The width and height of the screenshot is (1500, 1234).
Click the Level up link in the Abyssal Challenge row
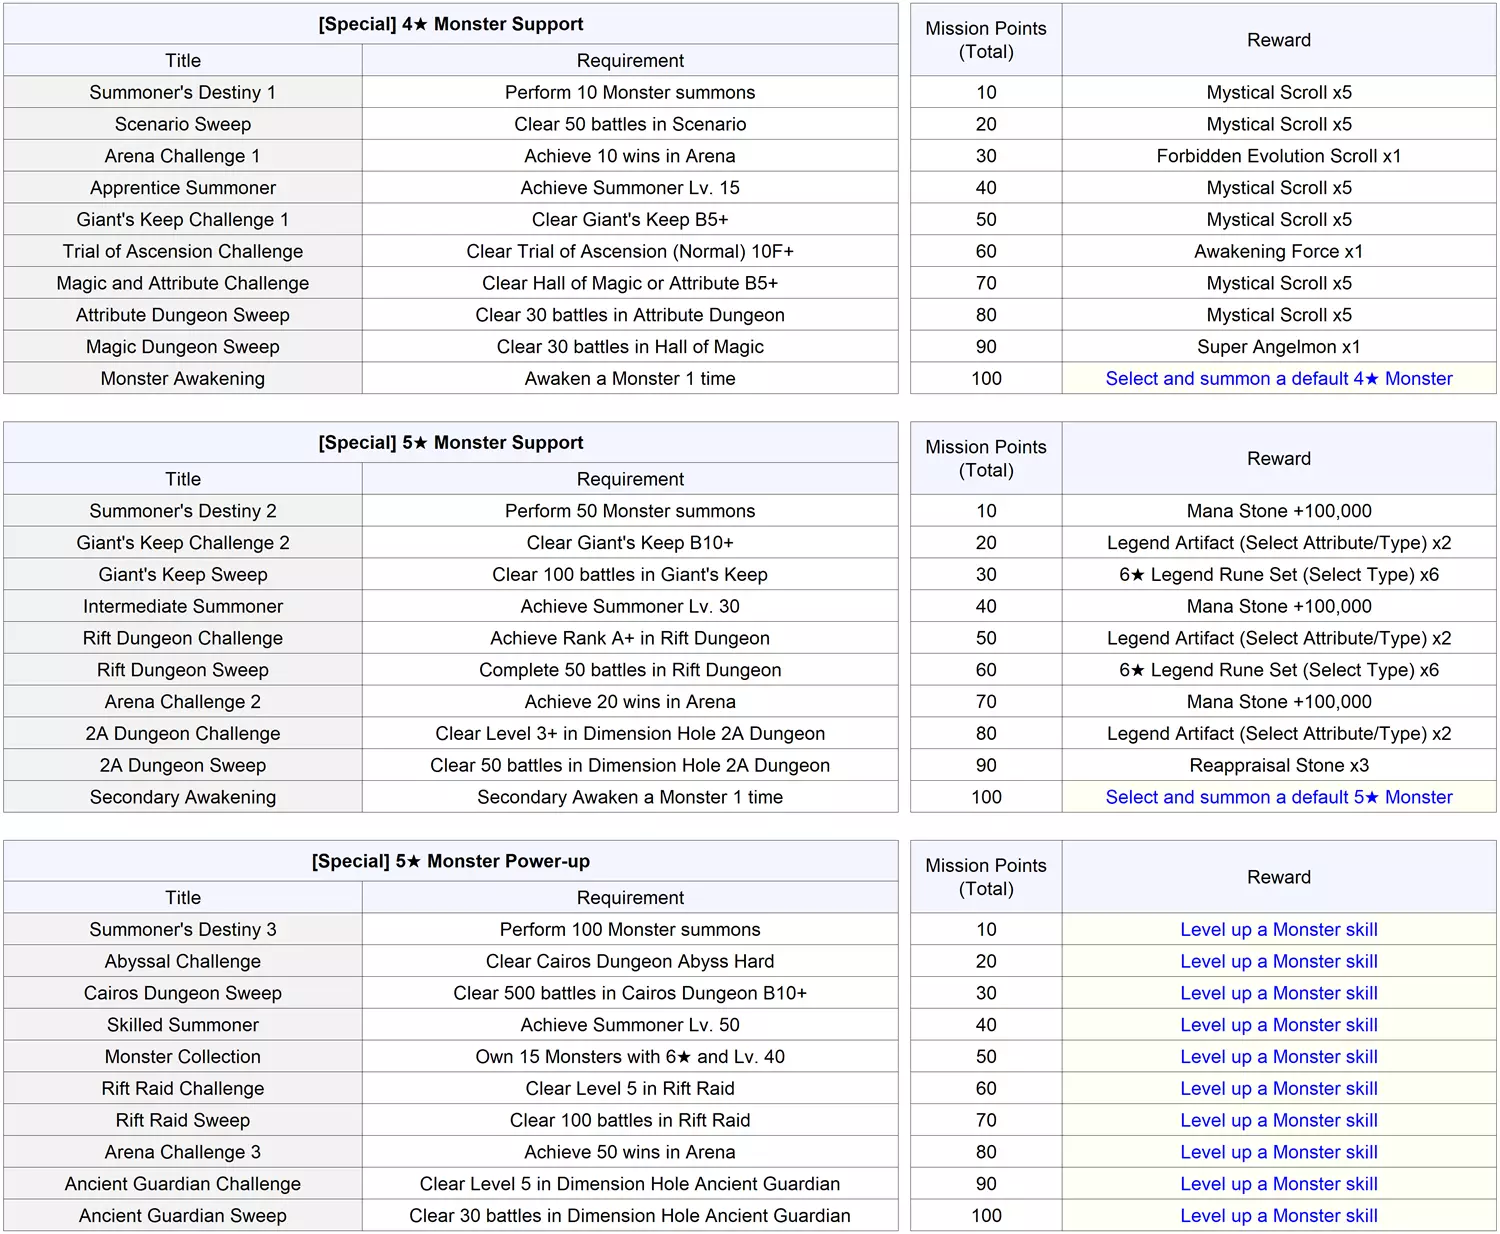(1278, 962)
